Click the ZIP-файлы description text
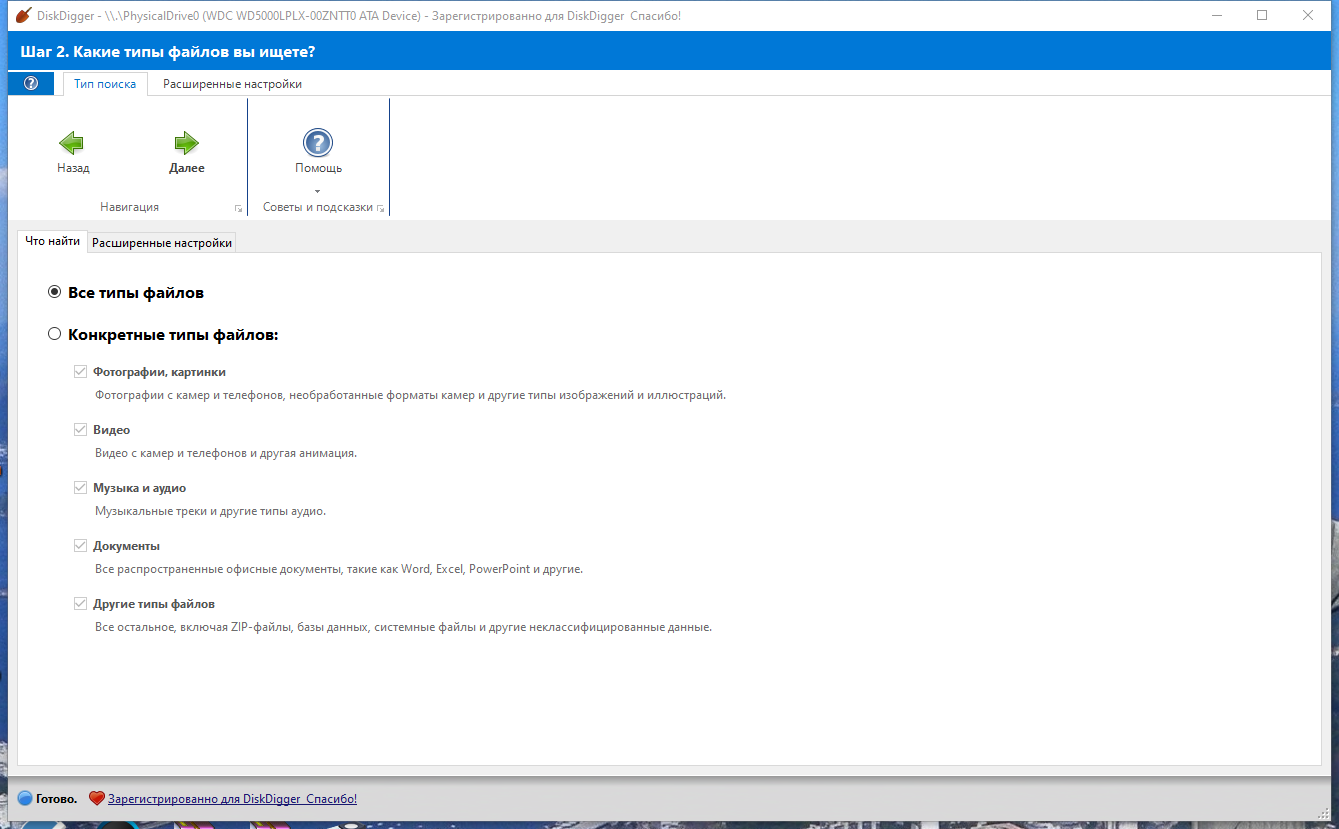 [403, 627]
